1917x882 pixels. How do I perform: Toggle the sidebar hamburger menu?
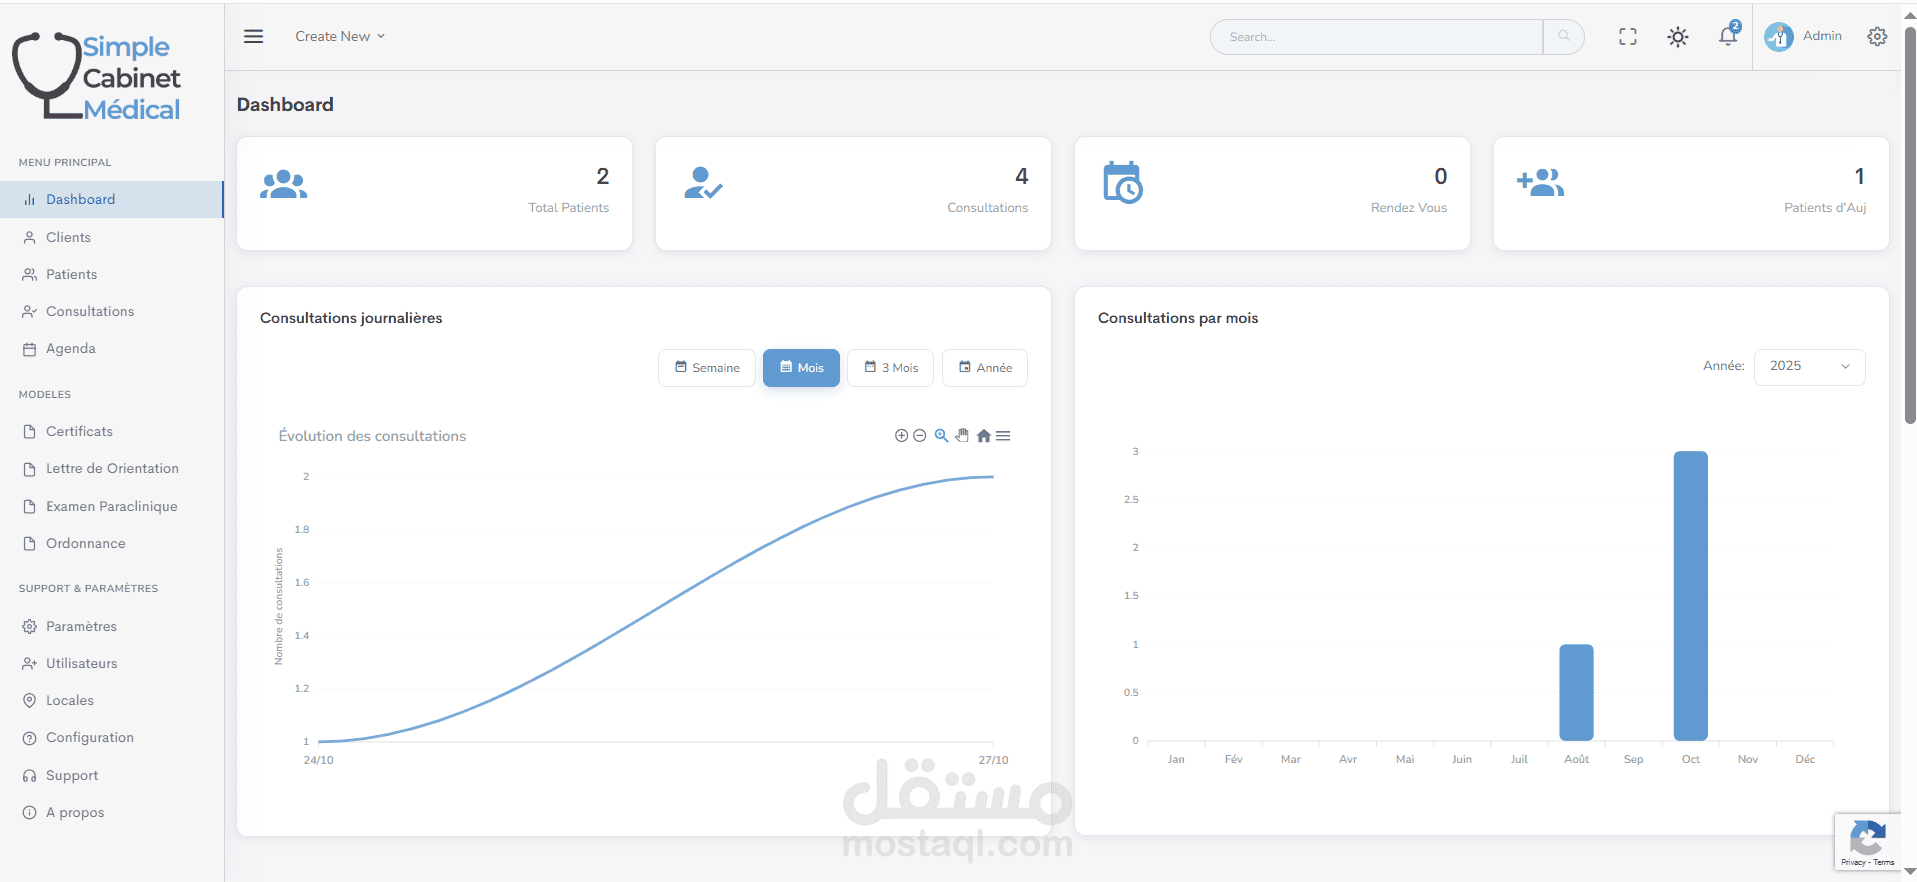point(254,36)
